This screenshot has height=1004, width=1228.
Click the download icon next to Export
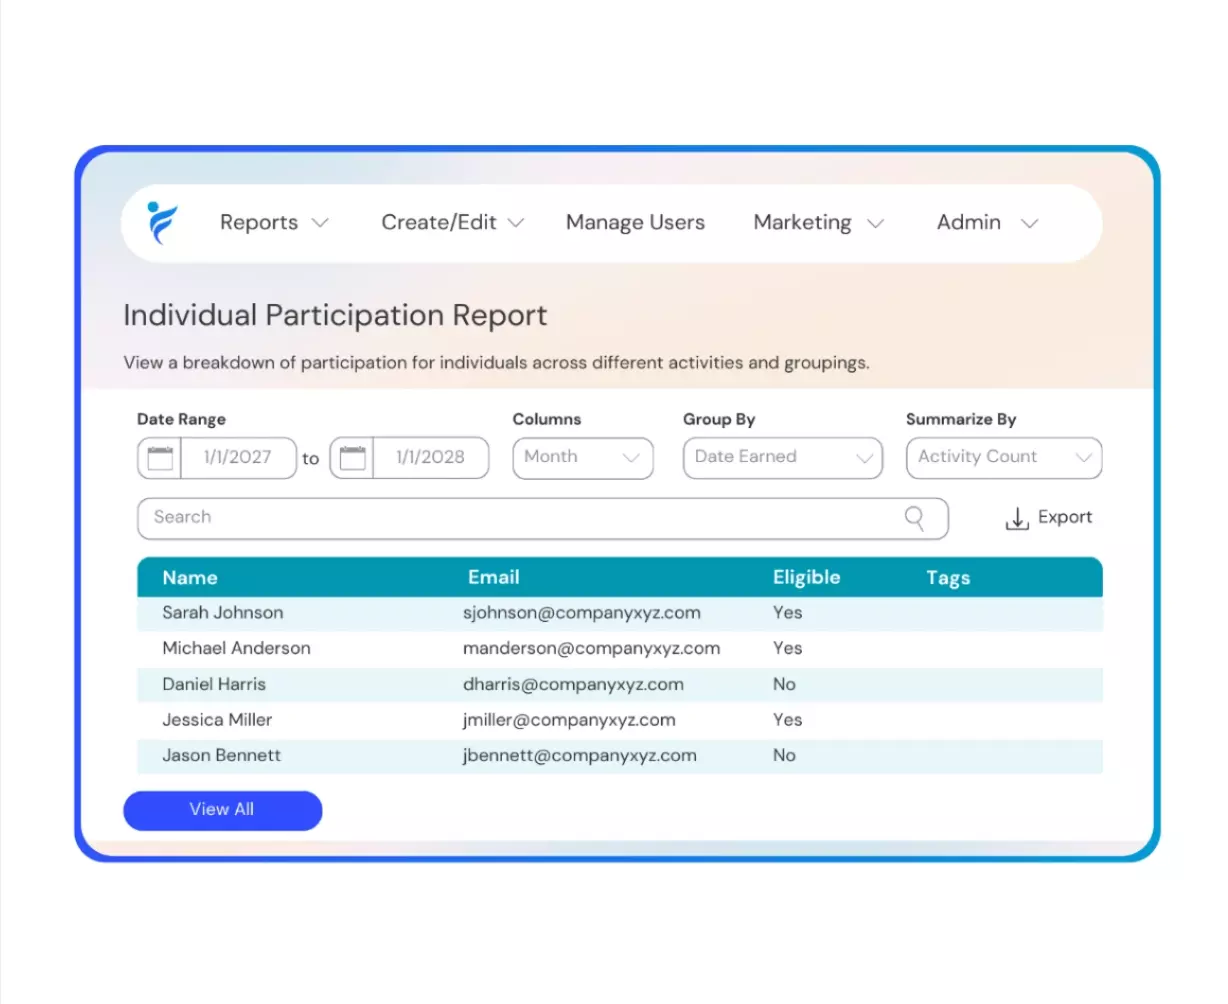(x=1017, y=518)
